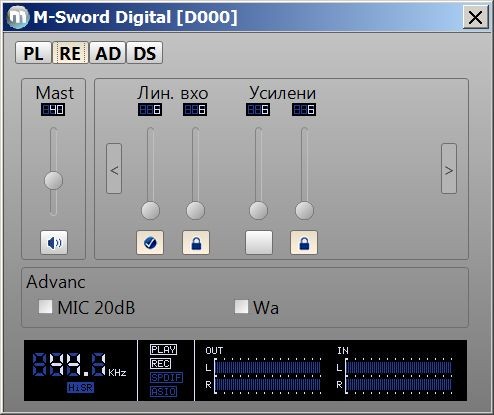Toggle the Лин. вхо checkmark select button
The image size is (494, 415).
(x=150, y=243)
